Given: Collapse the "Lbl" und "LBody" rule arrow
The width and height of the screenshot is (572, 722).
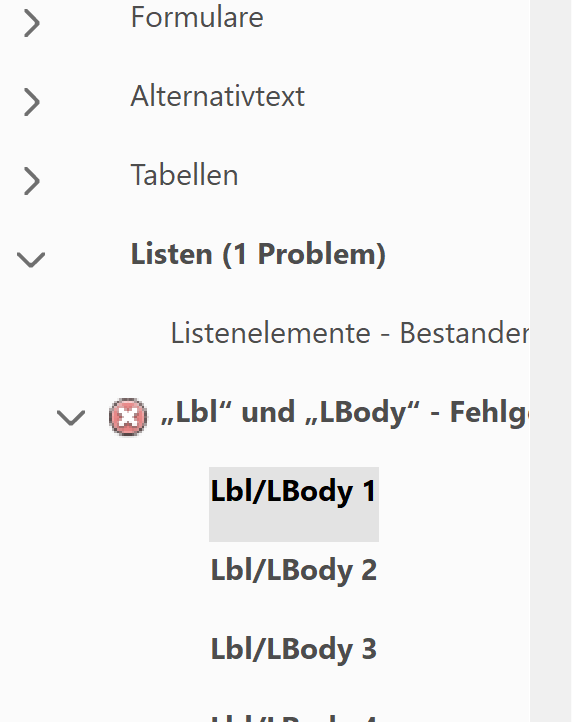Looking at the screenshot, I should coord(71,417).
